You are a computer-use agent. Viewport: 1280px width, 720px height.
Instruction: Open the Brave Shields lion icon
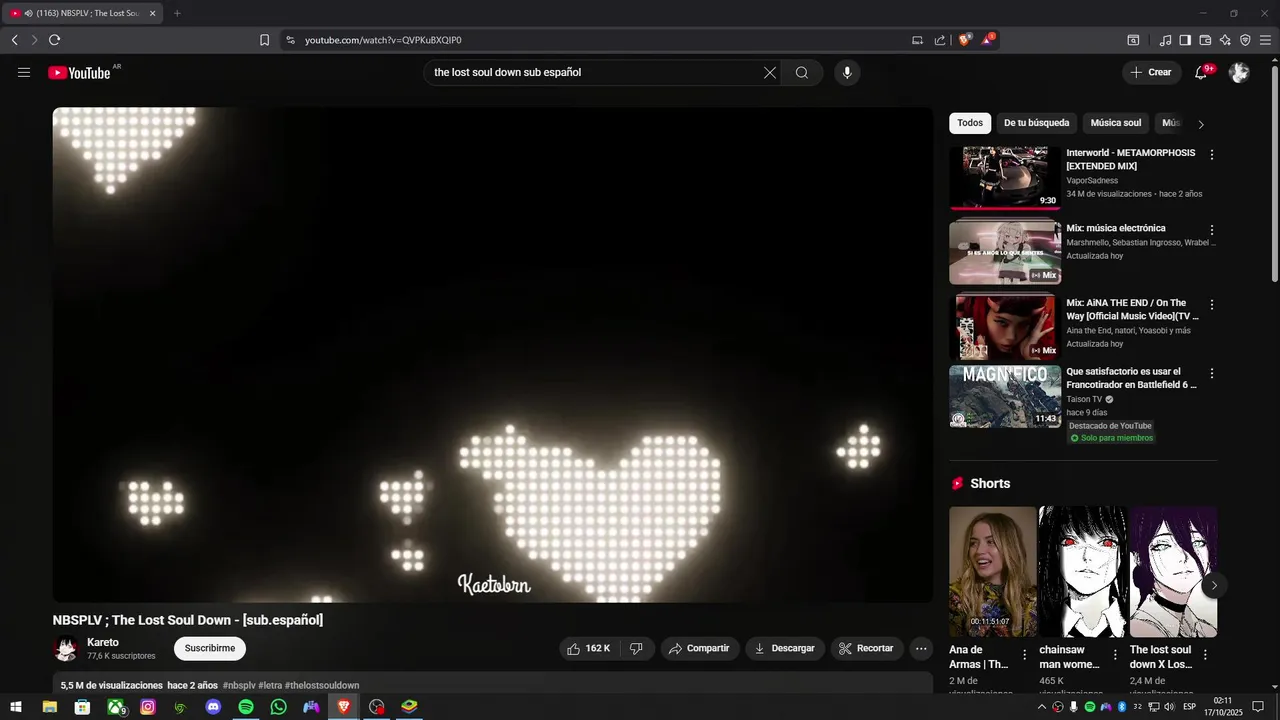965,40
